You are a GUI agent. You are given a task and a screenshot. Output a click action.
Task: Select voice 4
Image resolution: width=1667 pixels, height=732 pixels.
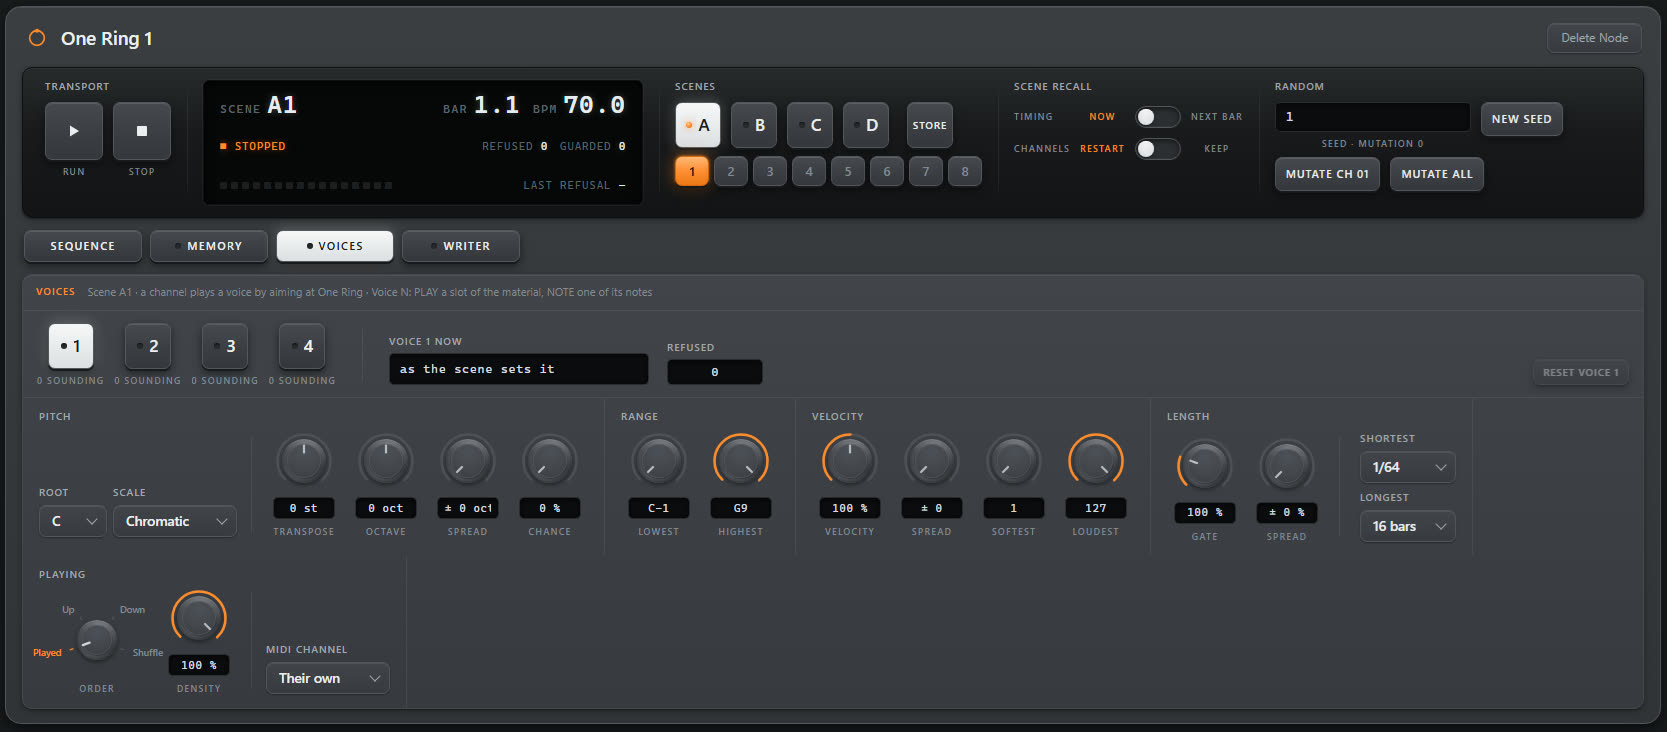[302, 346]
